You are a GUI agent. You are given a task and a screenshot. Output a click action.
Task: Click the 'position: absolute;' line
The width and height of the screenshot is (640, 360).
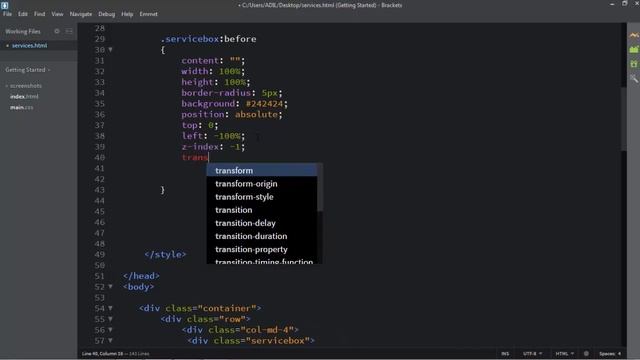[x=232, y=114]
